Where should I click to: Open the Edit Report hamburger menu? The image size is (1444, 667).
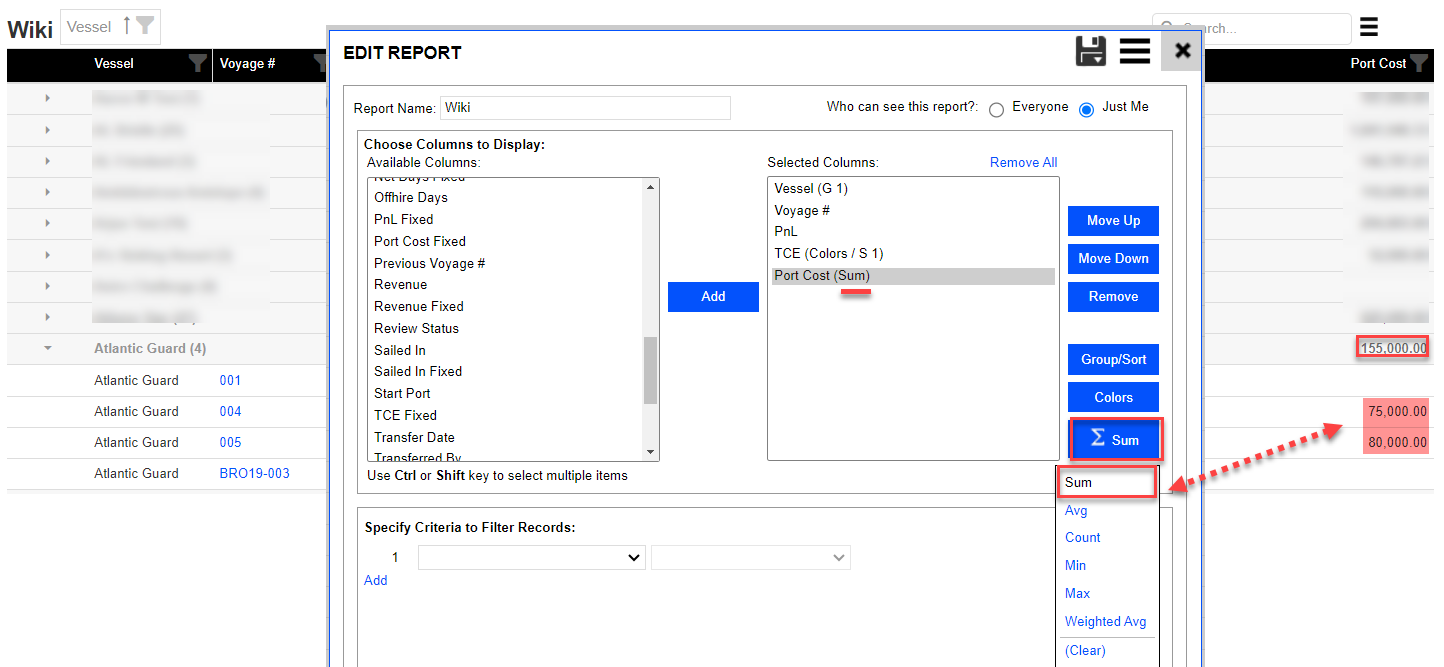coord(1134,50)
